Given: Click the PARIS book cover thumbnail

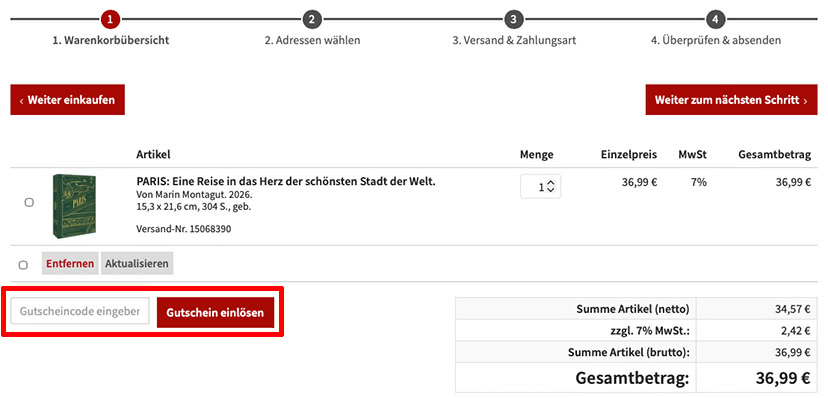Looking at the screenshot, I should click(74, 206).
